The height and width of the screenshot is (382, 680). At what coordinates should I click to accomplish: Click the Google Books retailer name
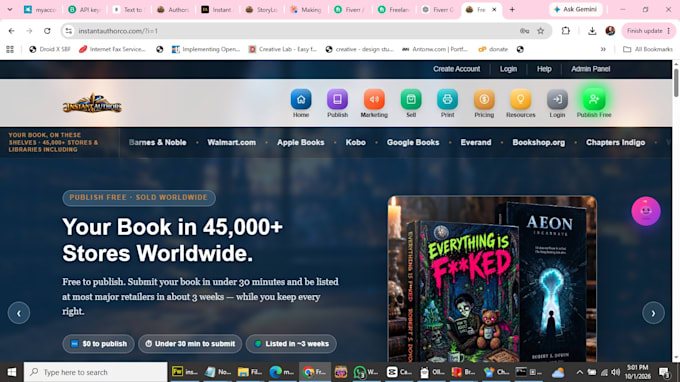[x=413, y=143]
